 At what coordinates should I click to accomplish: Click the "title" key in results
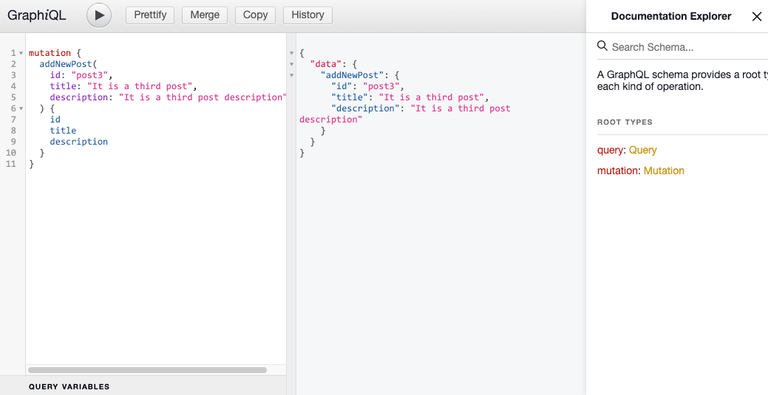click(349, 97)
